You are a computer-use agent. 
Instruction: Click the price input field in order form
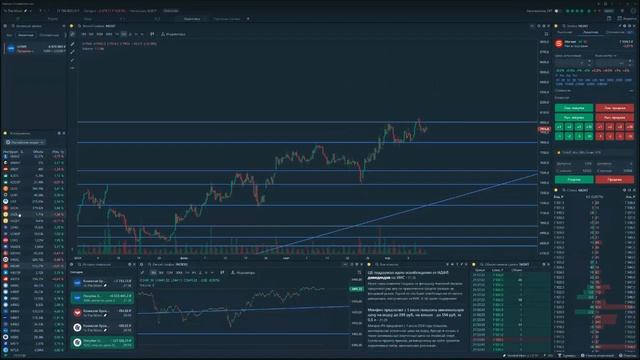click(x=570, y=63)
